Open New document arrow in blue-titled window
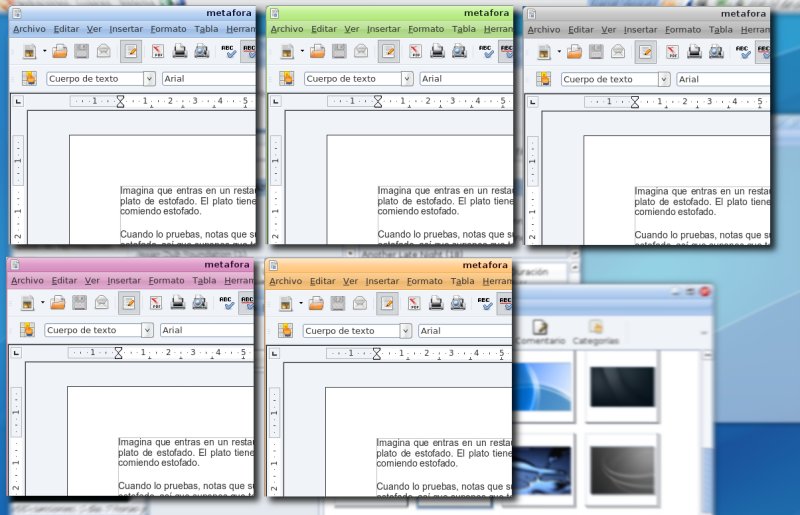This screenshot has height=515, width=800. (44, 51)
